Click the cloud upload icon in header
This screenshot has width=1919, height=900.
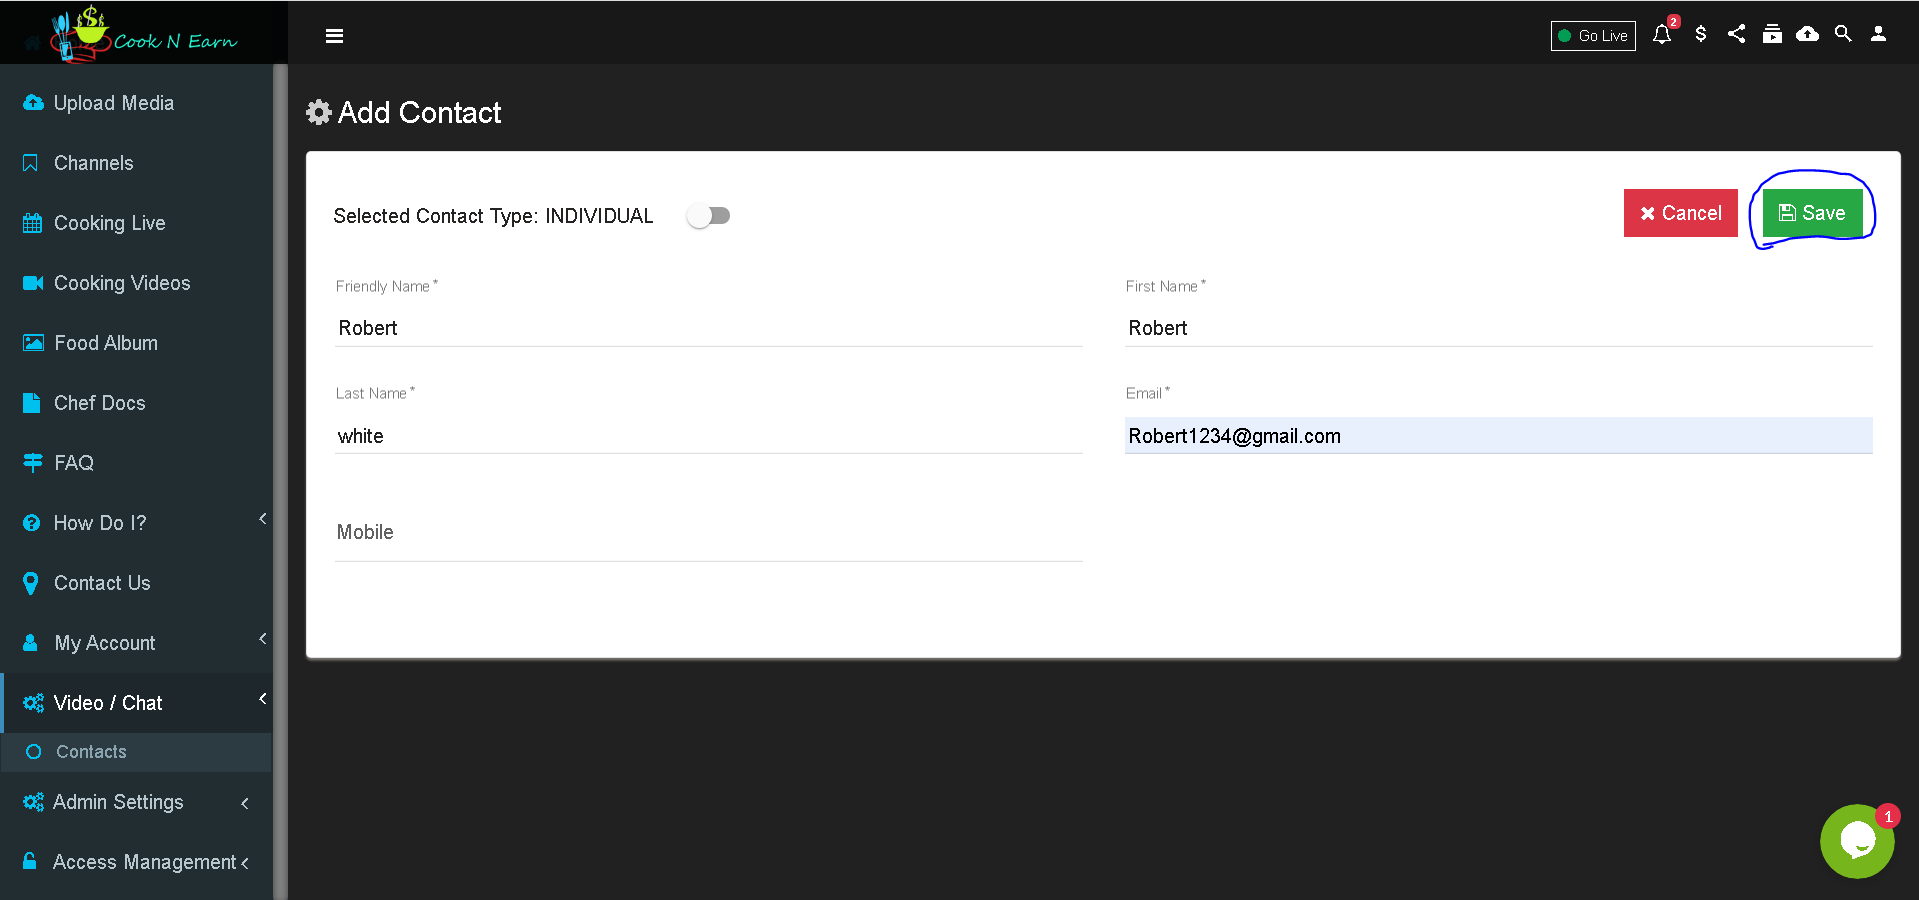[1807, 34]
